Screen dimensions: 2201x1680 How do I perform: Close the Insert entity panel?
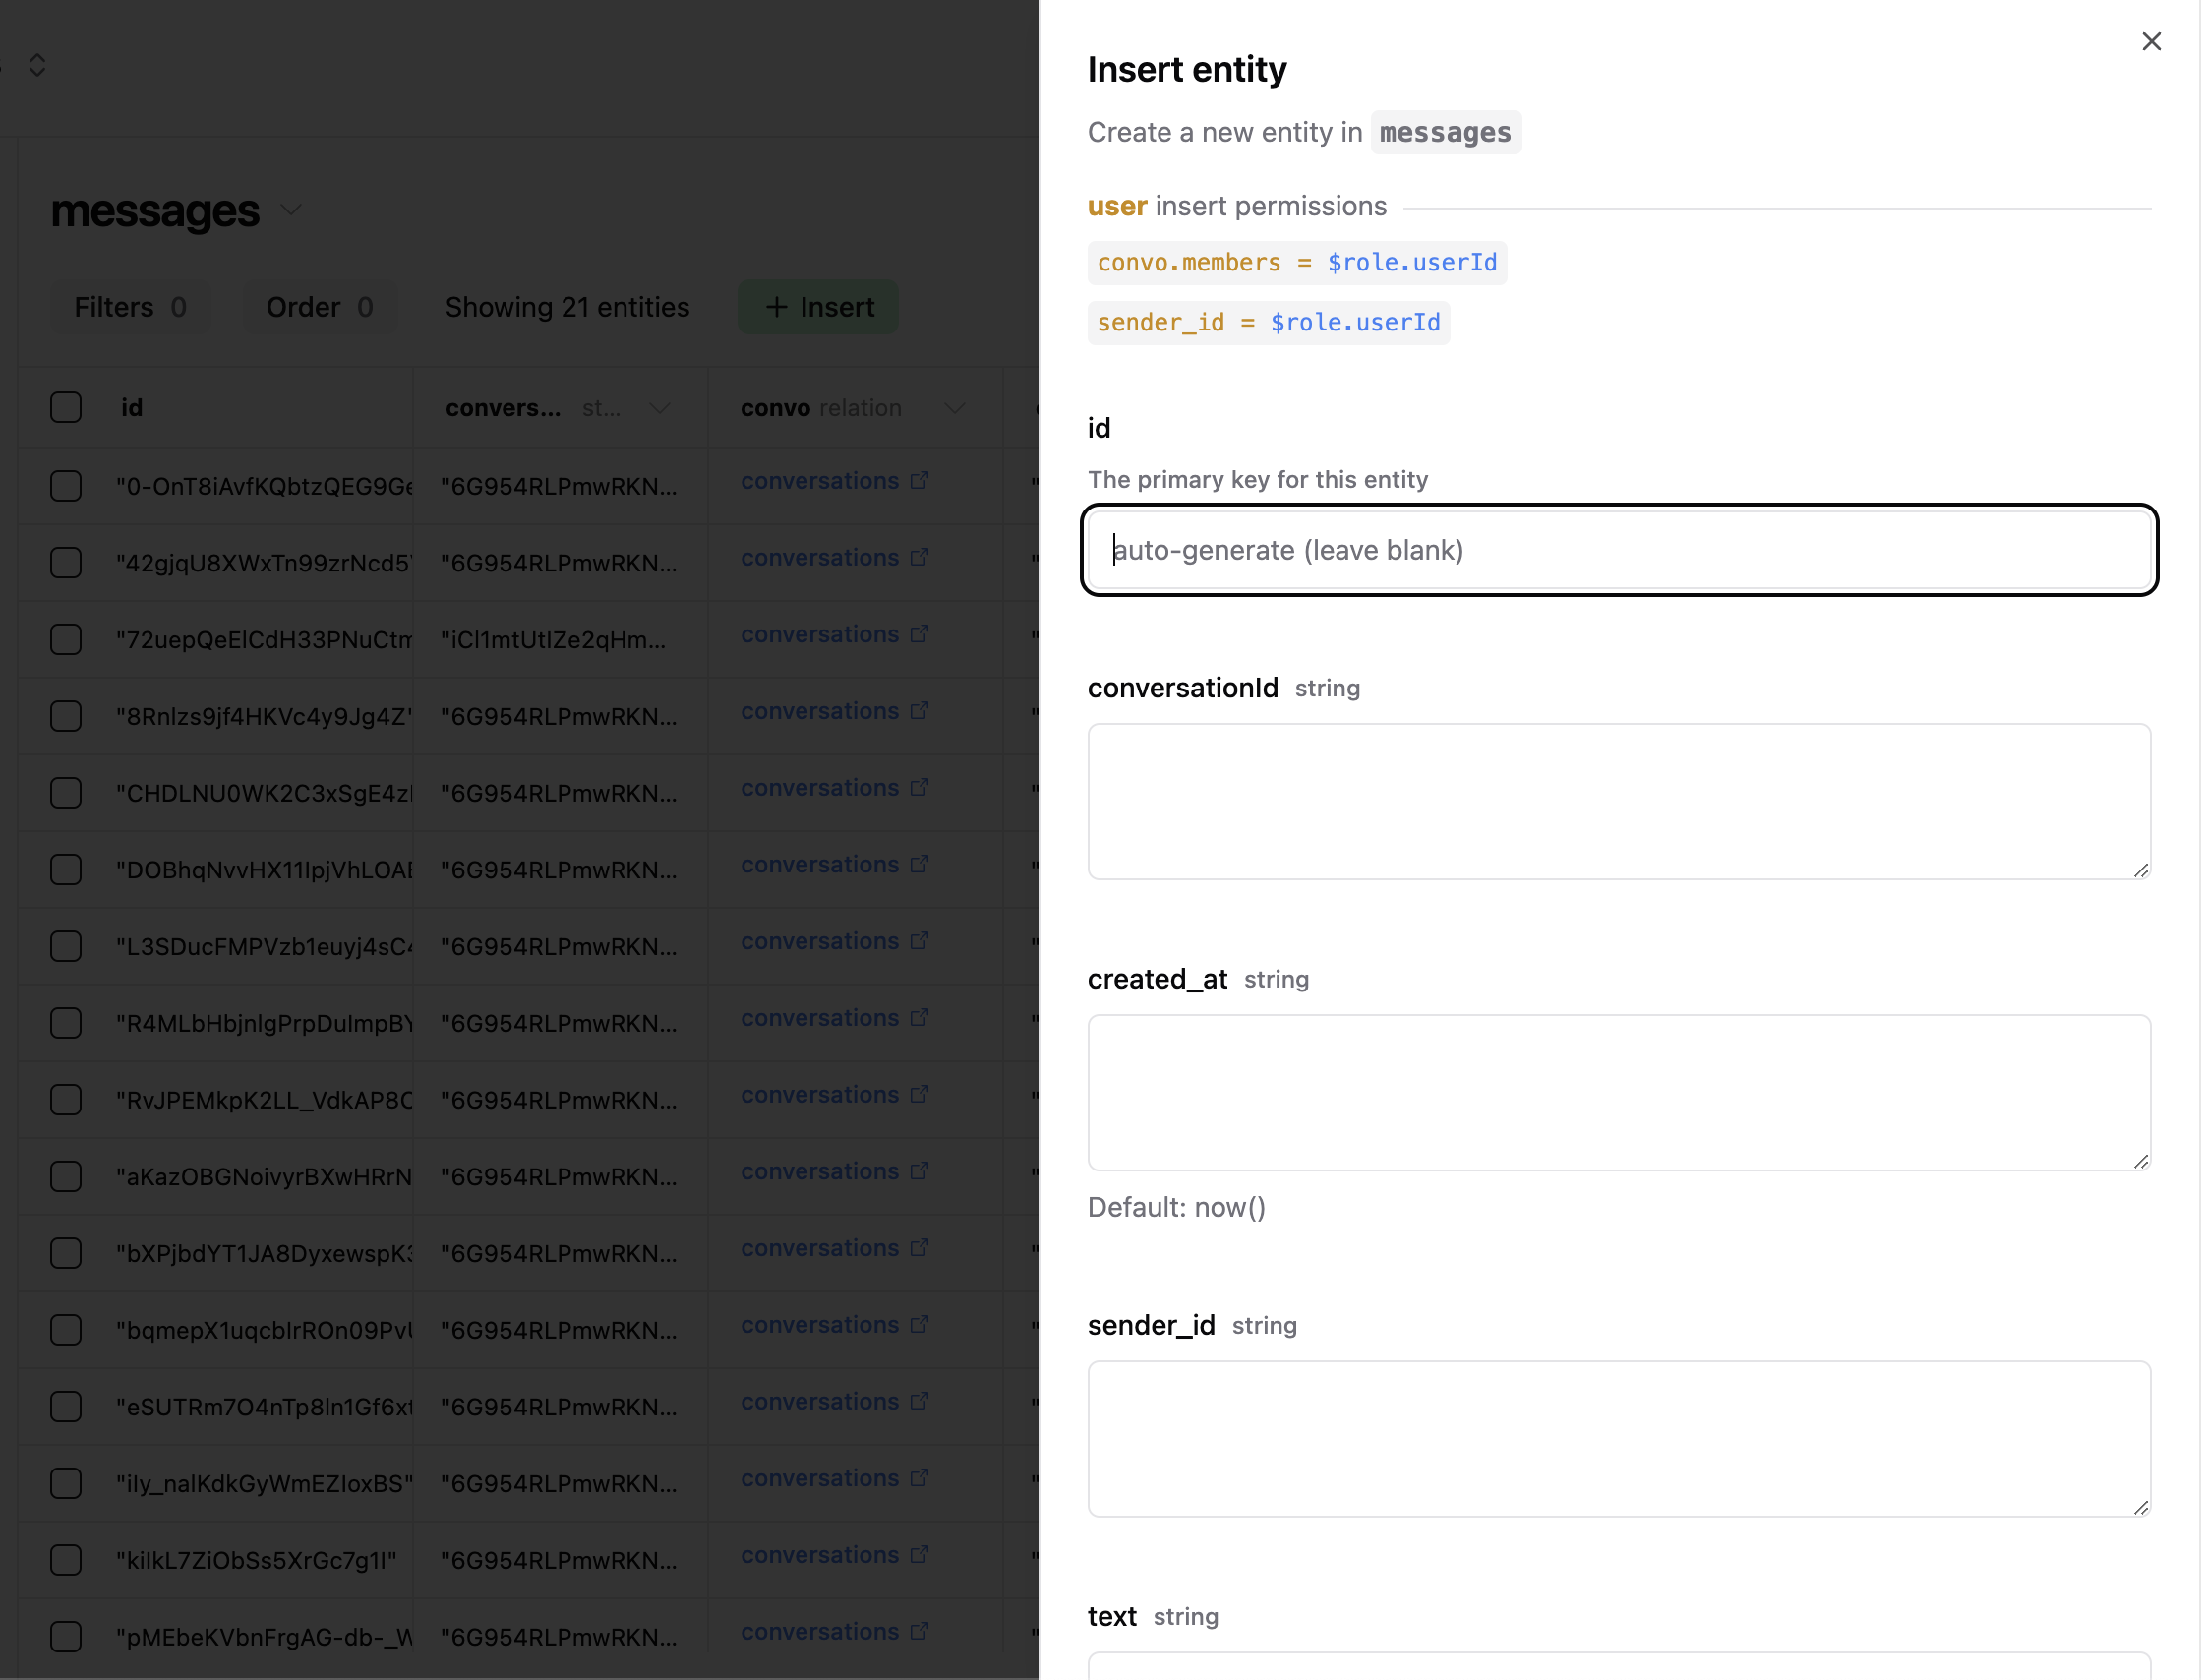pyautogui.click(x=2151, y=41)
